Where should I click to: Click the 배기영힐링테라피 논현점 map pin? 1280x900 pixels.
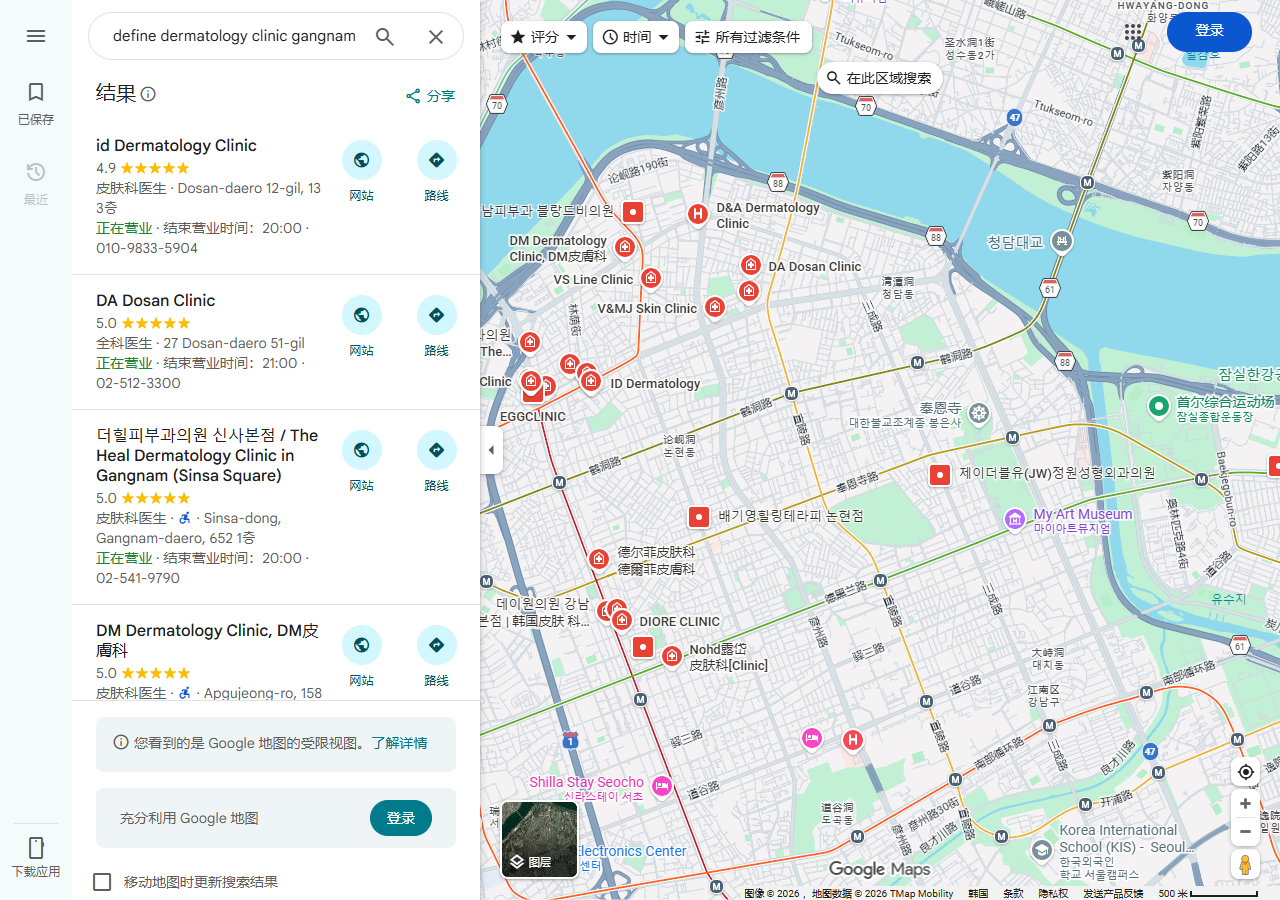point(699,517)
